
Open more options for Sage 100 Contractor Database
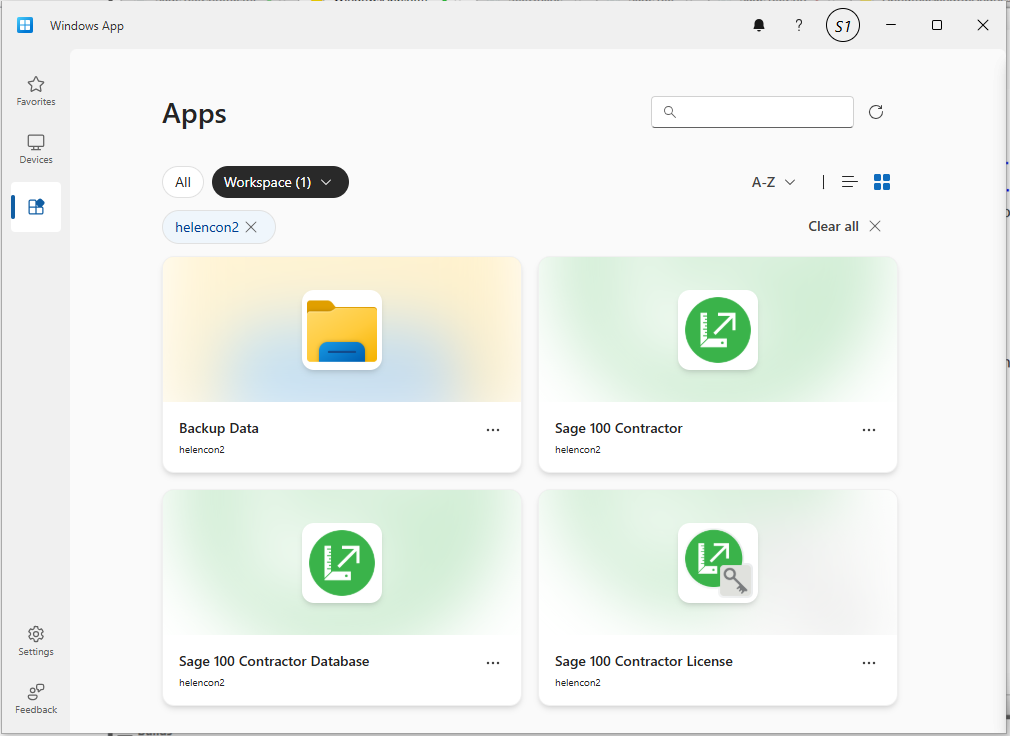493,663
